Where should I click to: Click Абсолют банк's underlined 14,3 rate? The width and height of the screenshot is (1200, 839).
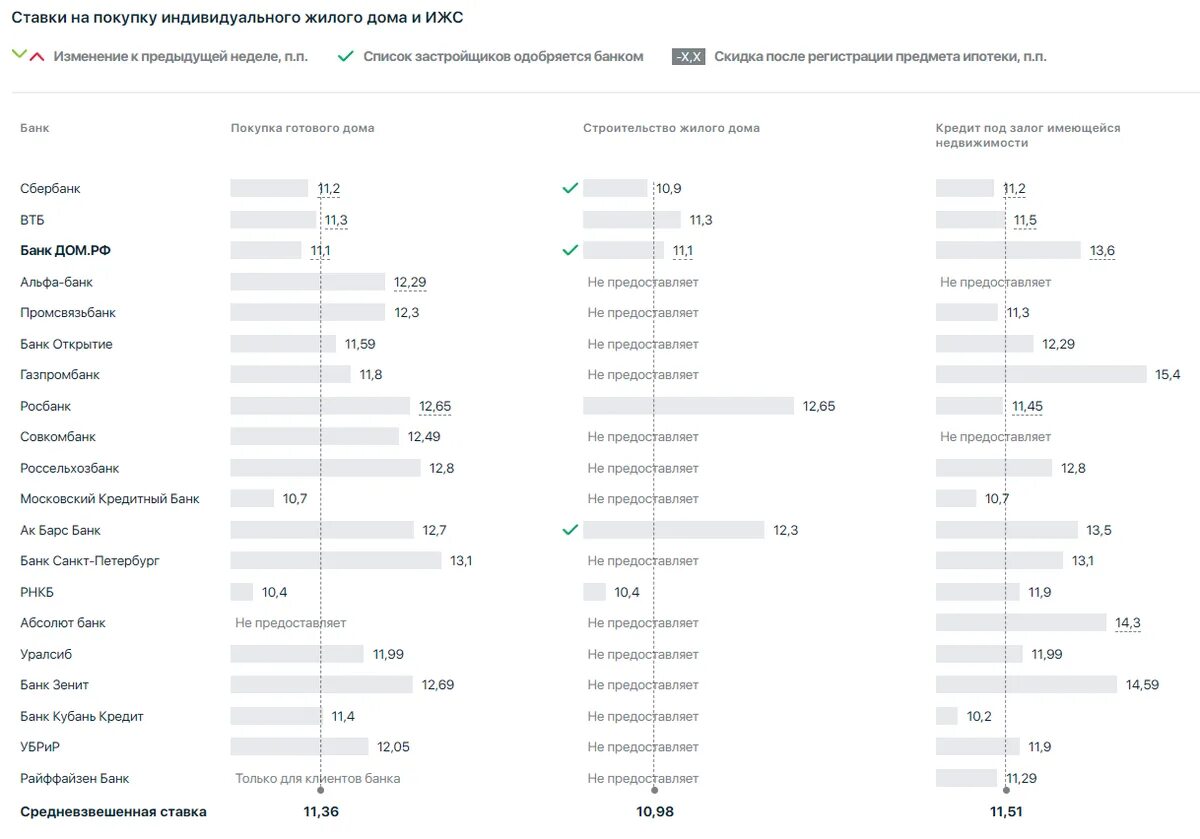point(1127,623)
